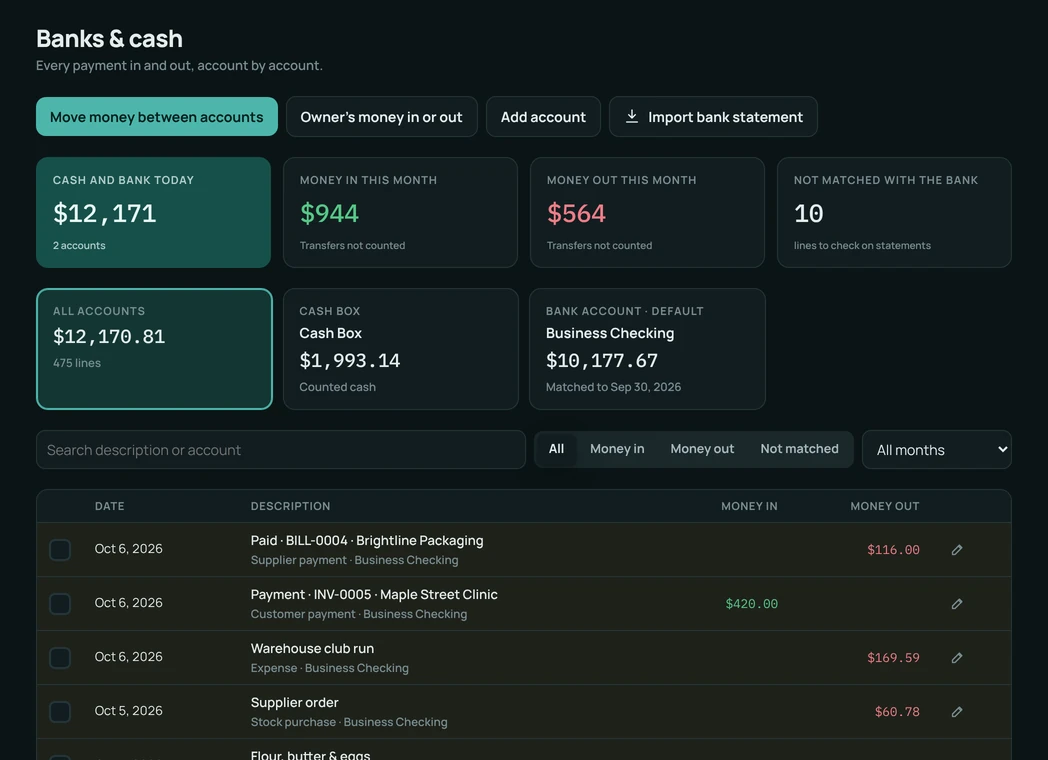The height and width of the screenshot is (760, 1048).
Task: Click the 'Banks & cash' page heading
Action: [109, 39]
